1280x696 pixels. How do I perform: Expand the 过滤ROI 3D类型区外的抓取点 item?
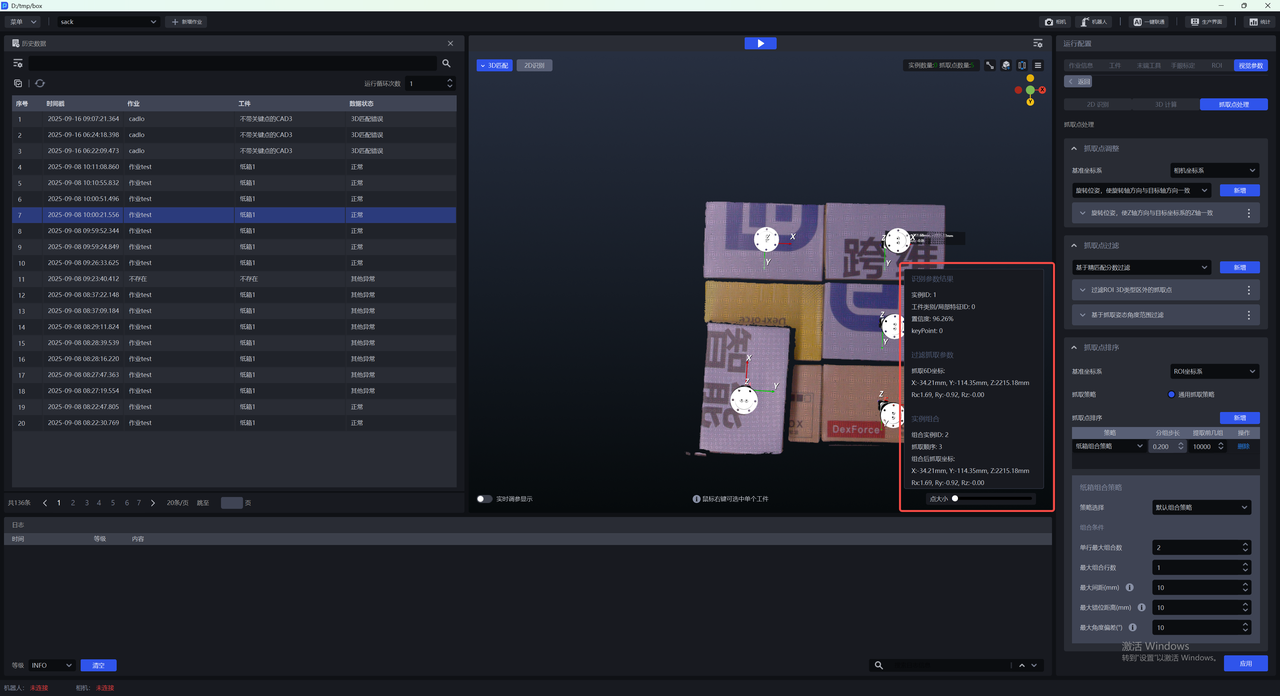click(1083, 290)
